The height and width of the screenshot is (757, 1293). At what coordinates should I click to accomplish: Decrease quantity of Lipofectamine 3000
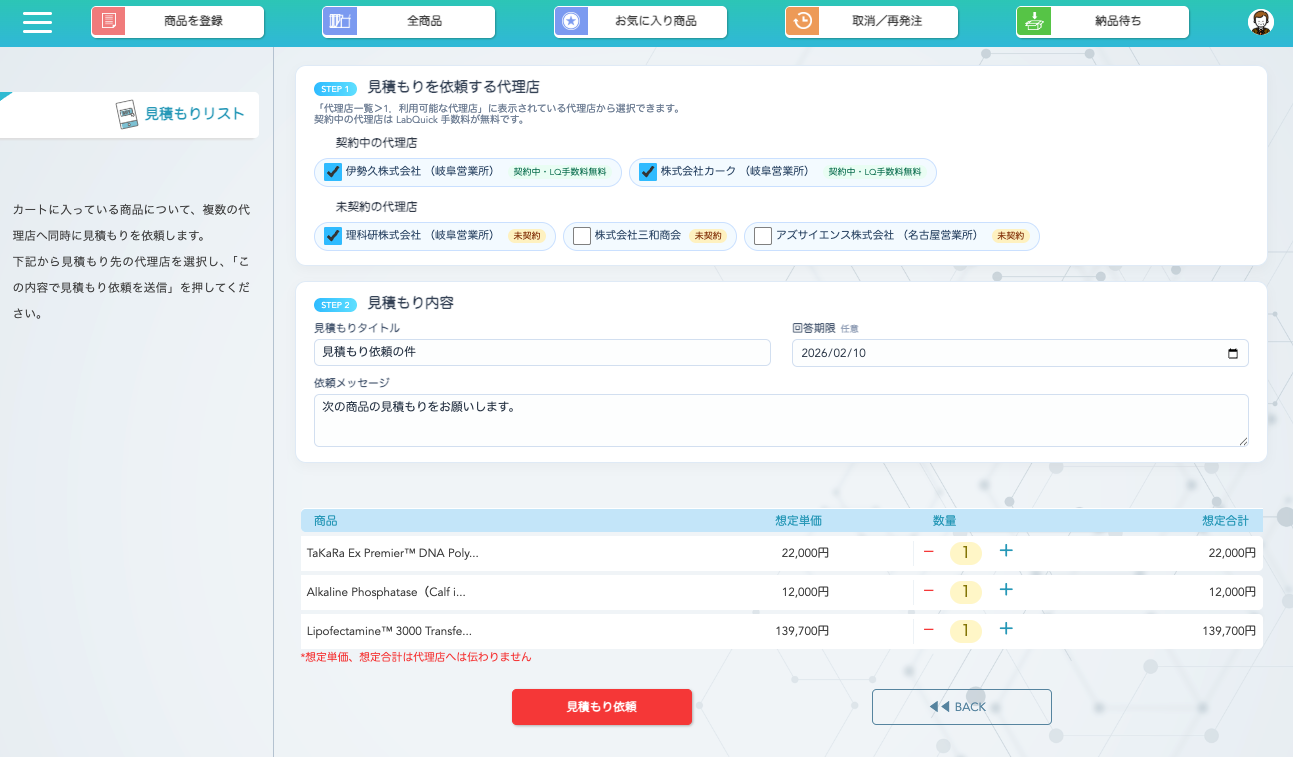[x=928, y=630]
